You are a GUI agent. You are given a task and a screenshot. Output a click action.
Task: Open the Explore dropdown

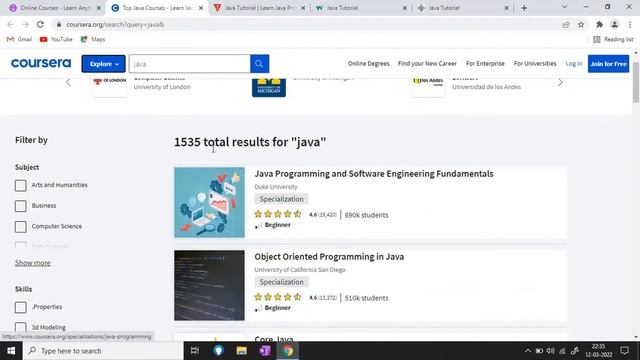tap(104, 64)
